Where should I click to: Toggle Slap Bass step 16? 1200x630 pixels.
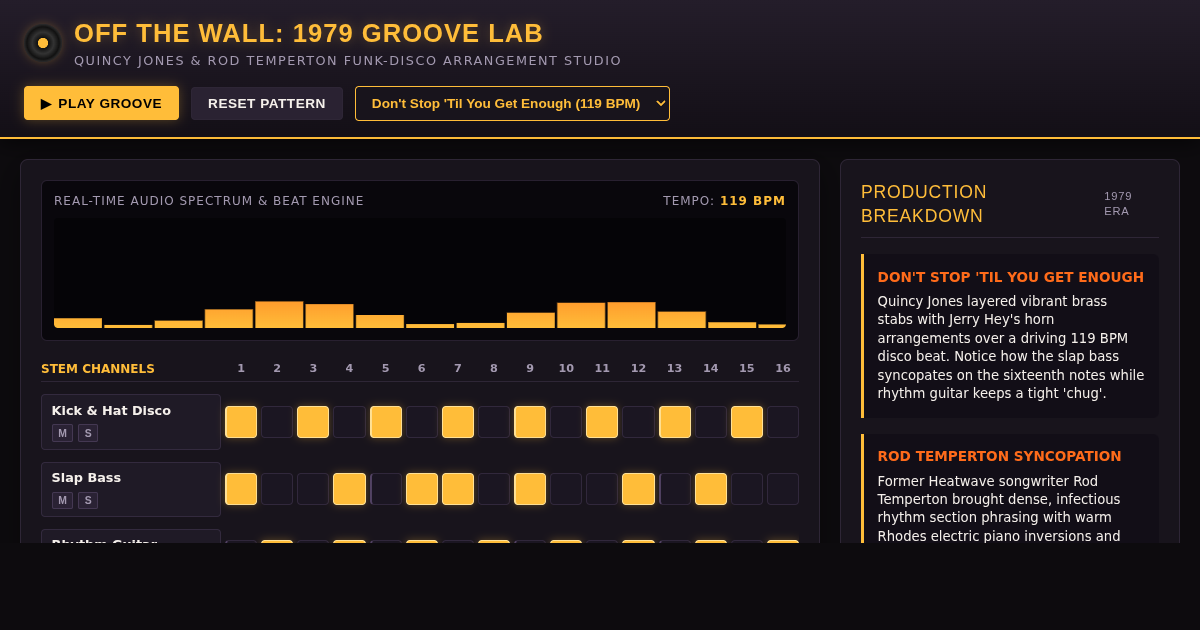click(x=783, y=489)
